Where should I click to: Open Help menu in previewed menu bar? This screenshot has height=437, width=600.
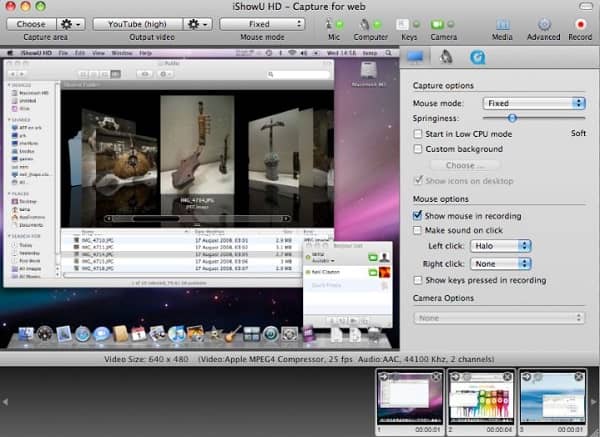pos(145,53)
